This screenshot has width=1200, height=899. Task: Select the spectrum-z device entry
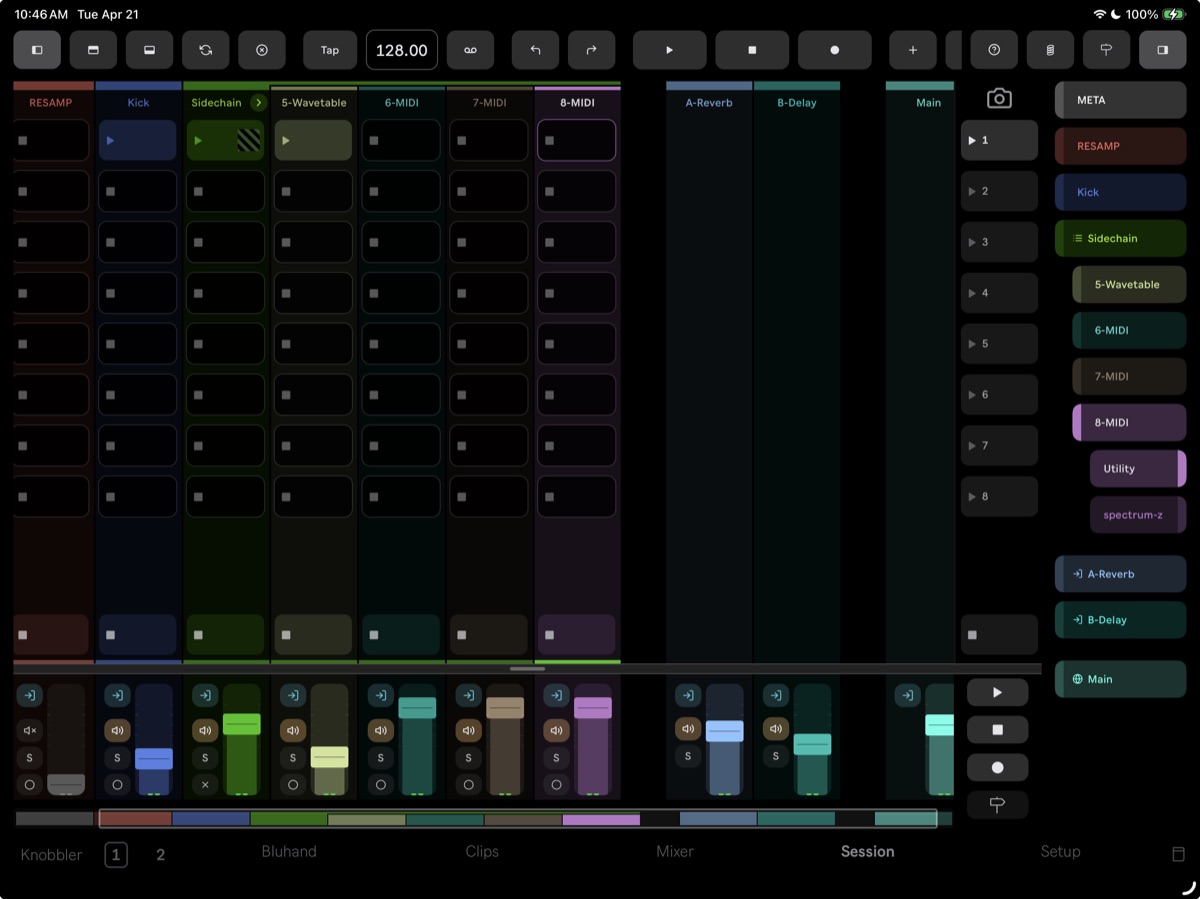click(1138, 515)
